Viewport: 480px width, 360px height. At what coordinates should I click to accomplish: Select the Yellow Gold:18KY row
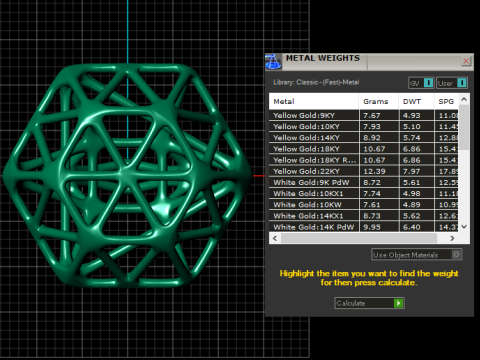point(364,149)
